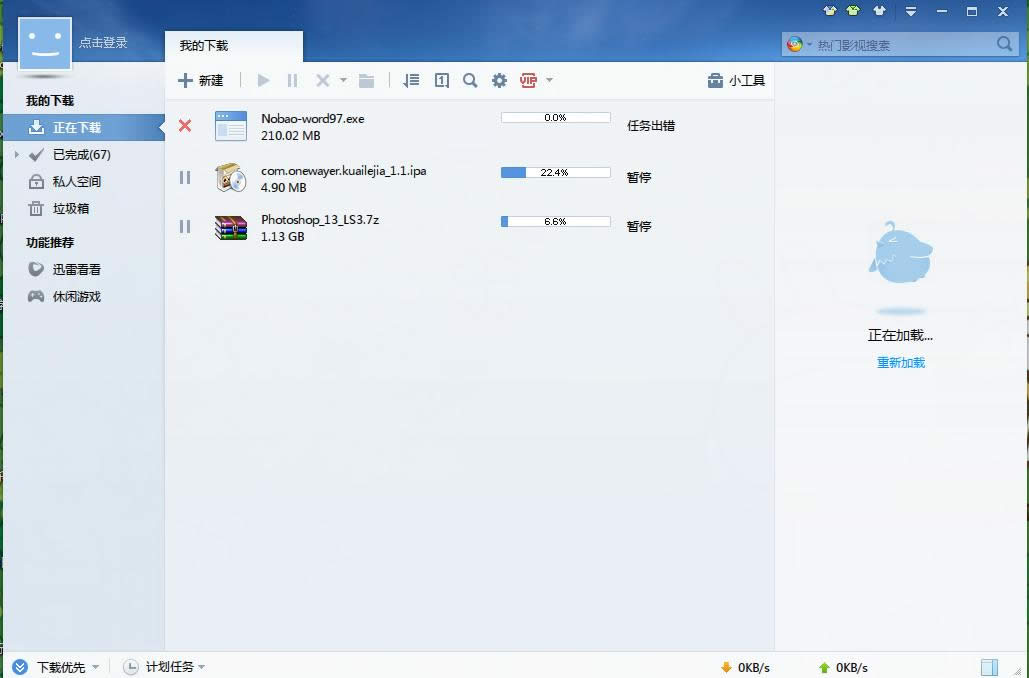Image resolution: width=1029 pixels, height=678 pixels.
Task: Open 休闲游戏 in sidebar
Action: pos(77,297)
